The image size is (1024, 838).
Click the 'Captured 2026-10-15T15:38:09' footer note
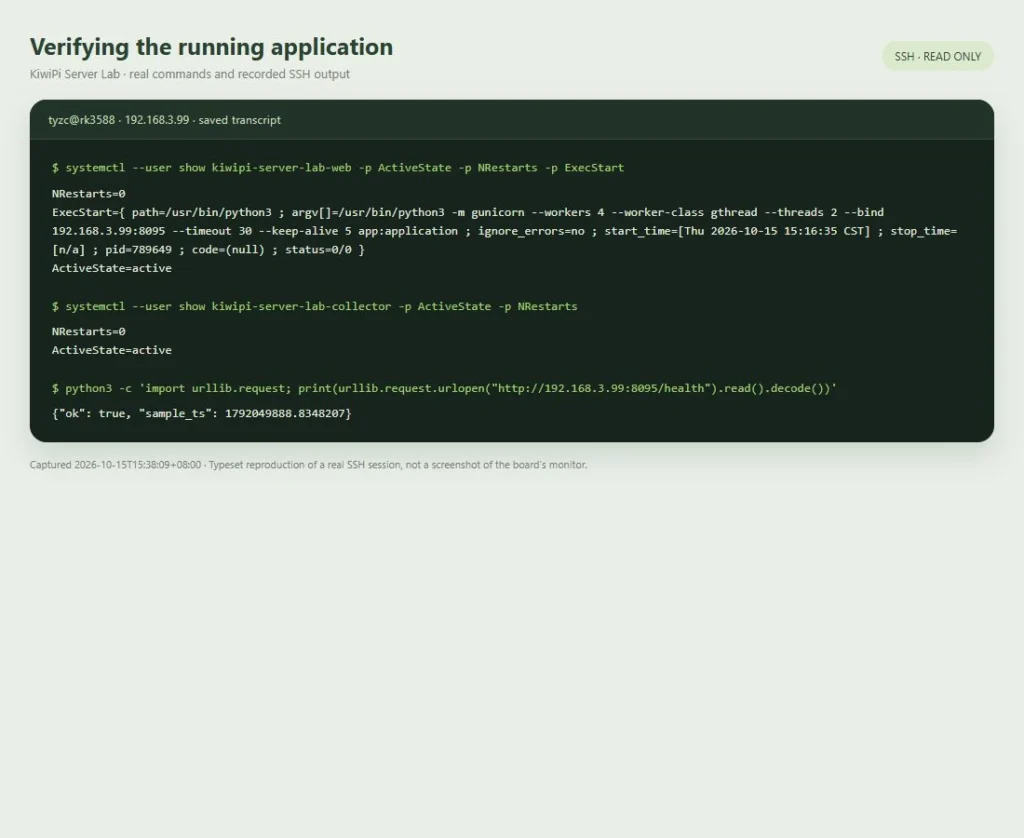[308, 465]
